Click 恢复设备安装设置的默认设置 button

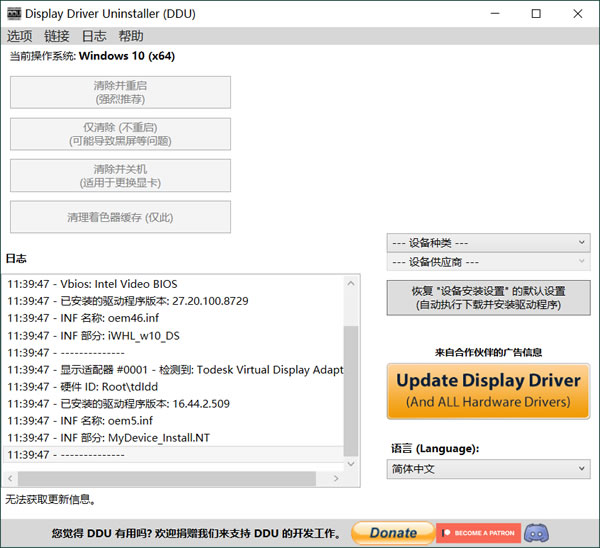coord(488,297)
